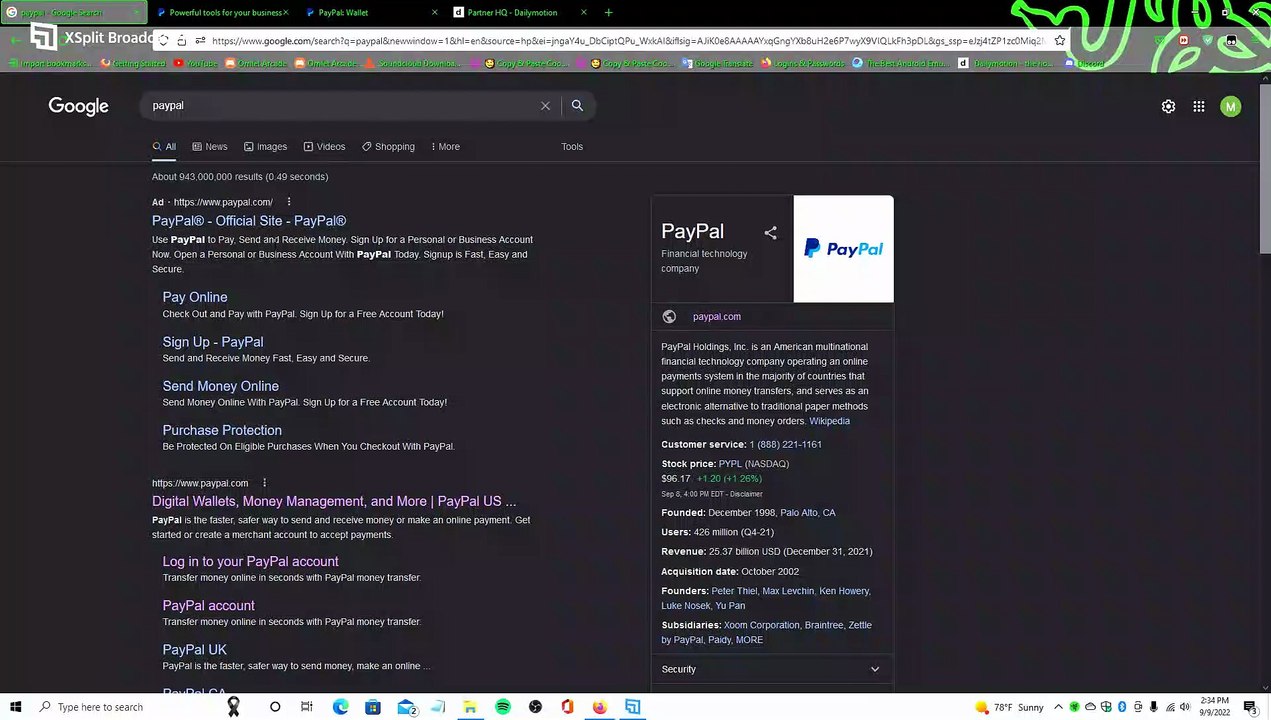The image size is (1271, 720).
Task: Open paypal.com link in knowledge panel
Action: click(717, 316)
